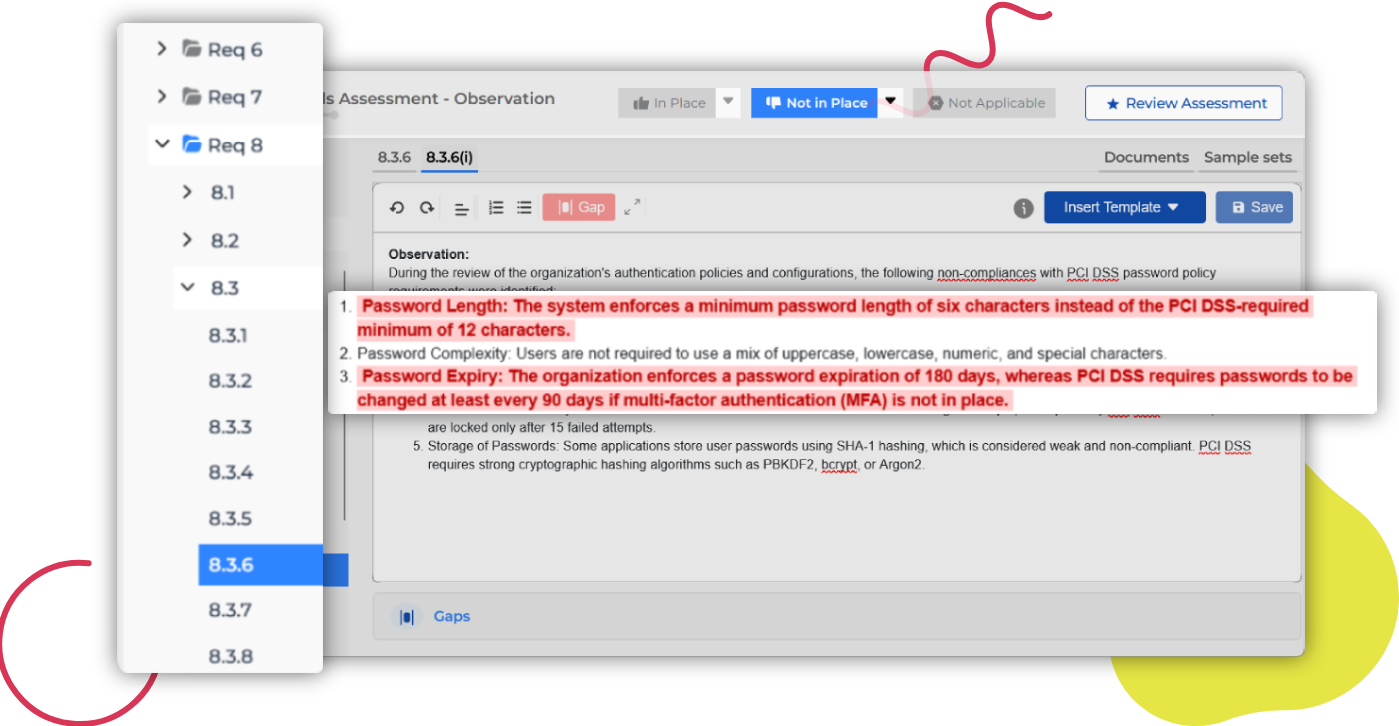The image size is (1399, 726).
Task: Click the Req 7 folder icon
Action: point(191,96)
